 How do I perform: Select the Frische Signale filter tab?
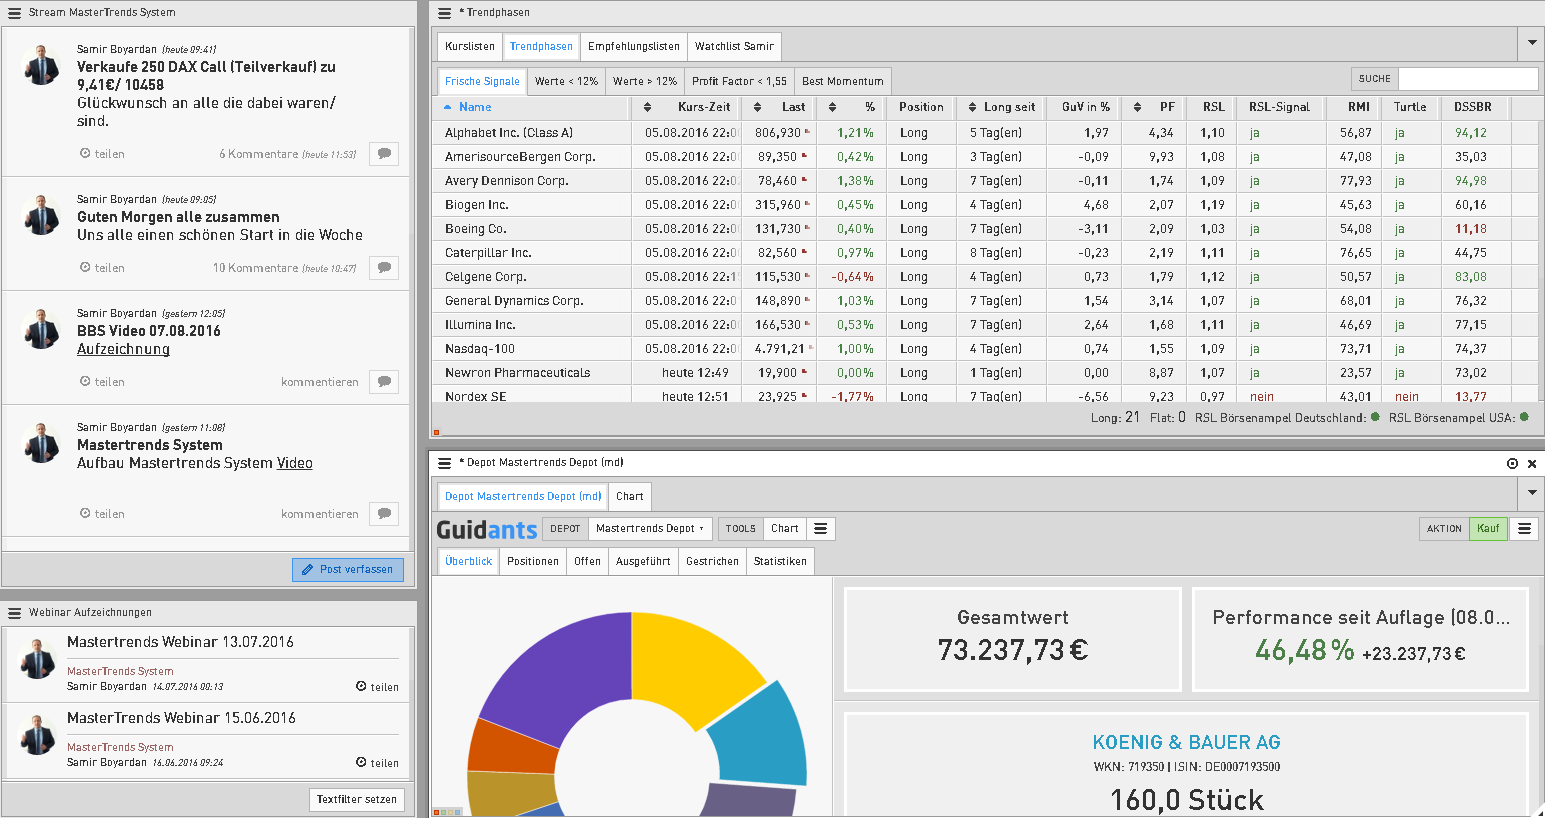click(482, 81)
